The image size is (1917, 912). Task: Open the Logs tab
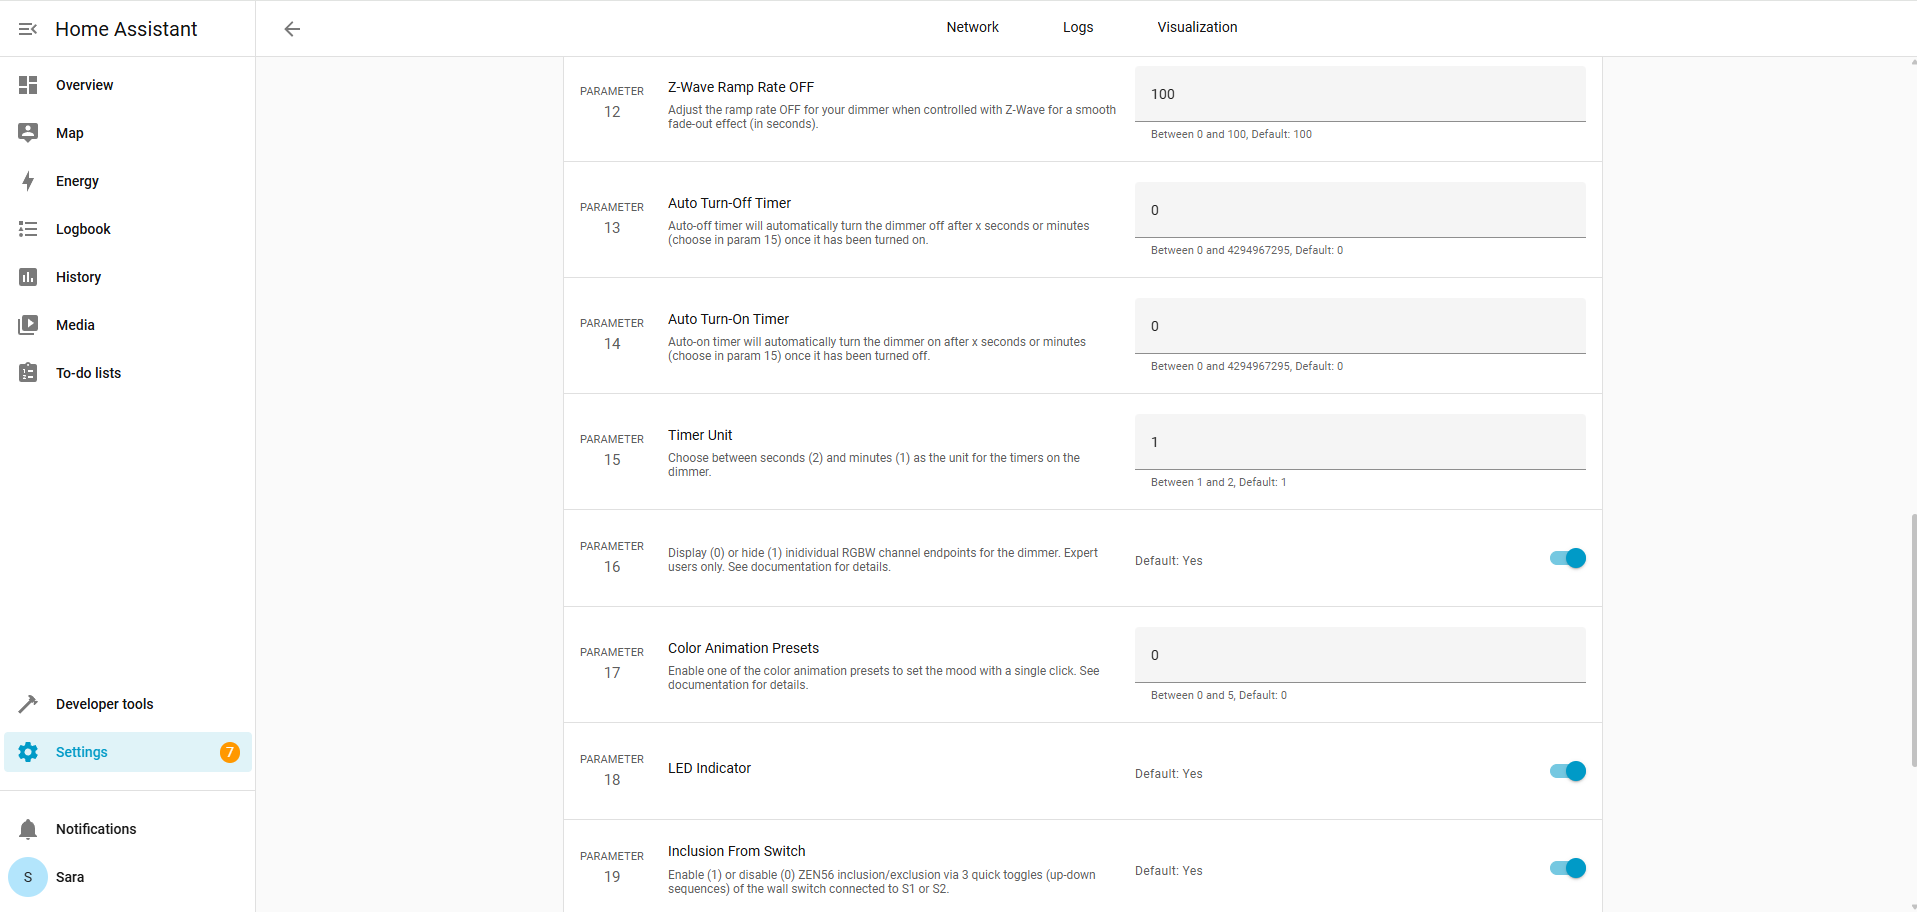tap(1077, 27)
